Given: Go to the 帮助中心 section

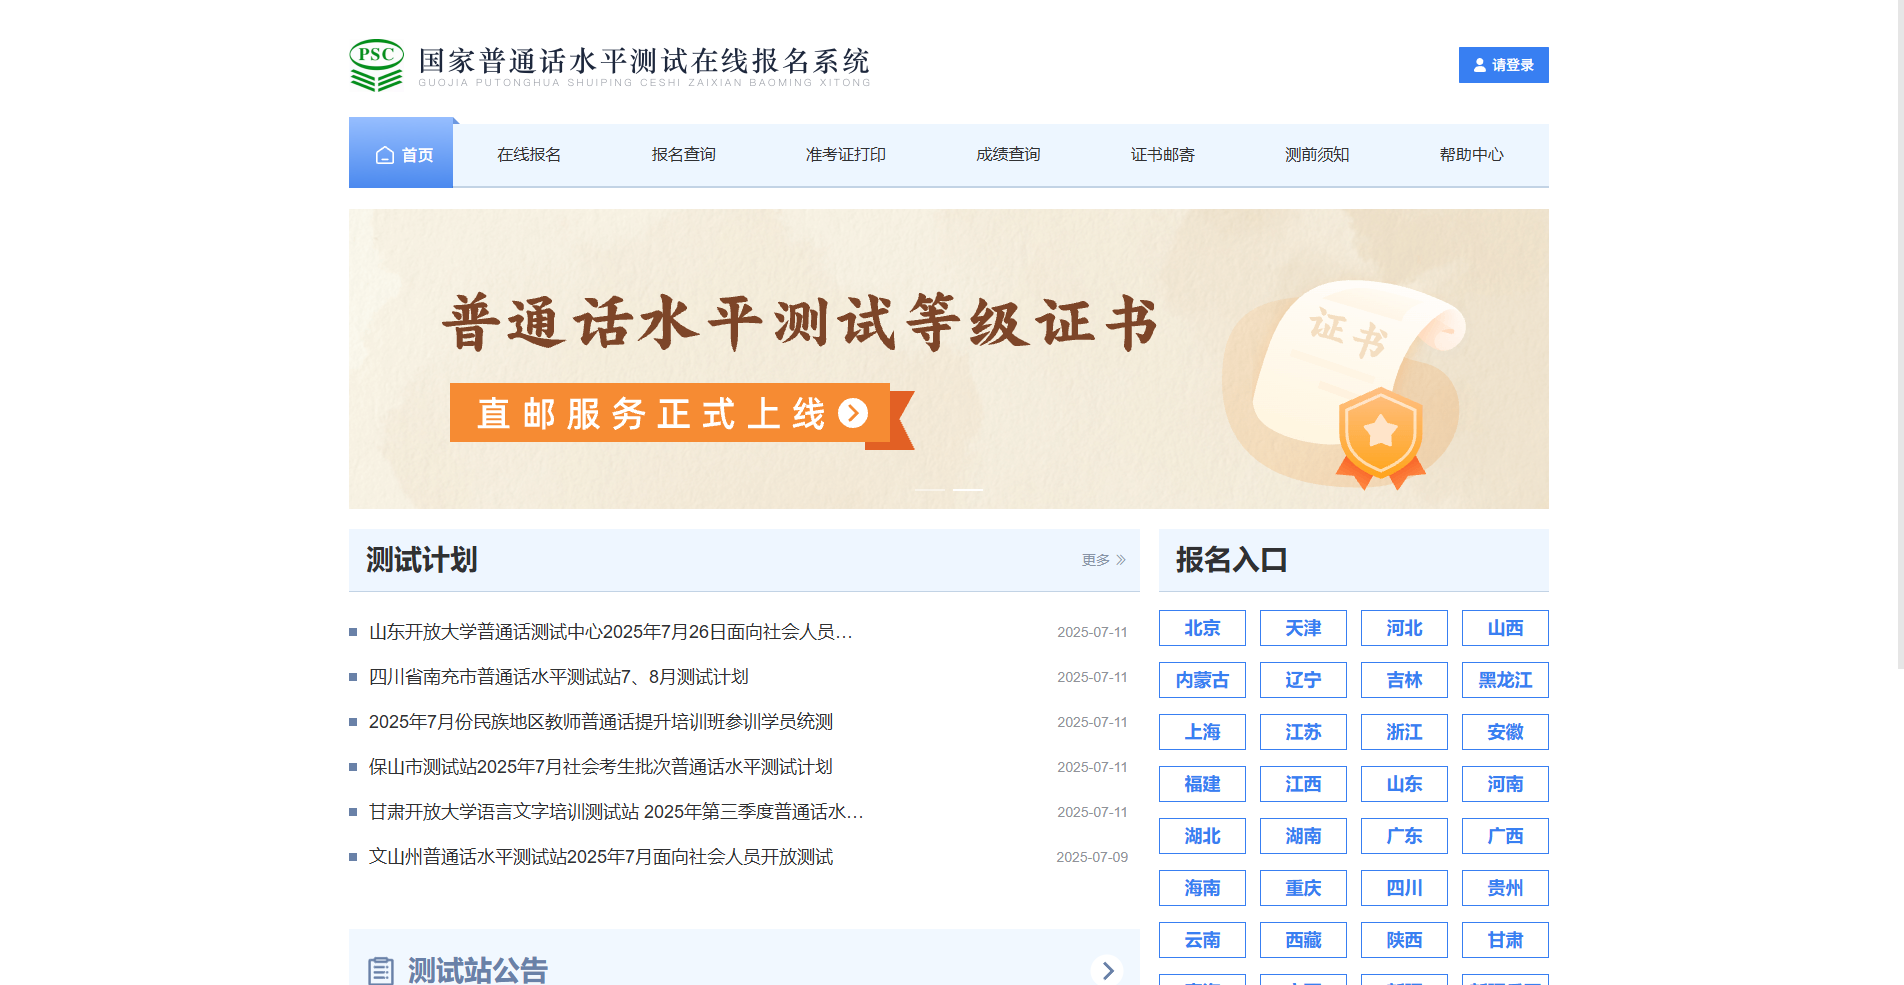Looking at the screenshot, I should [1471, 154].
